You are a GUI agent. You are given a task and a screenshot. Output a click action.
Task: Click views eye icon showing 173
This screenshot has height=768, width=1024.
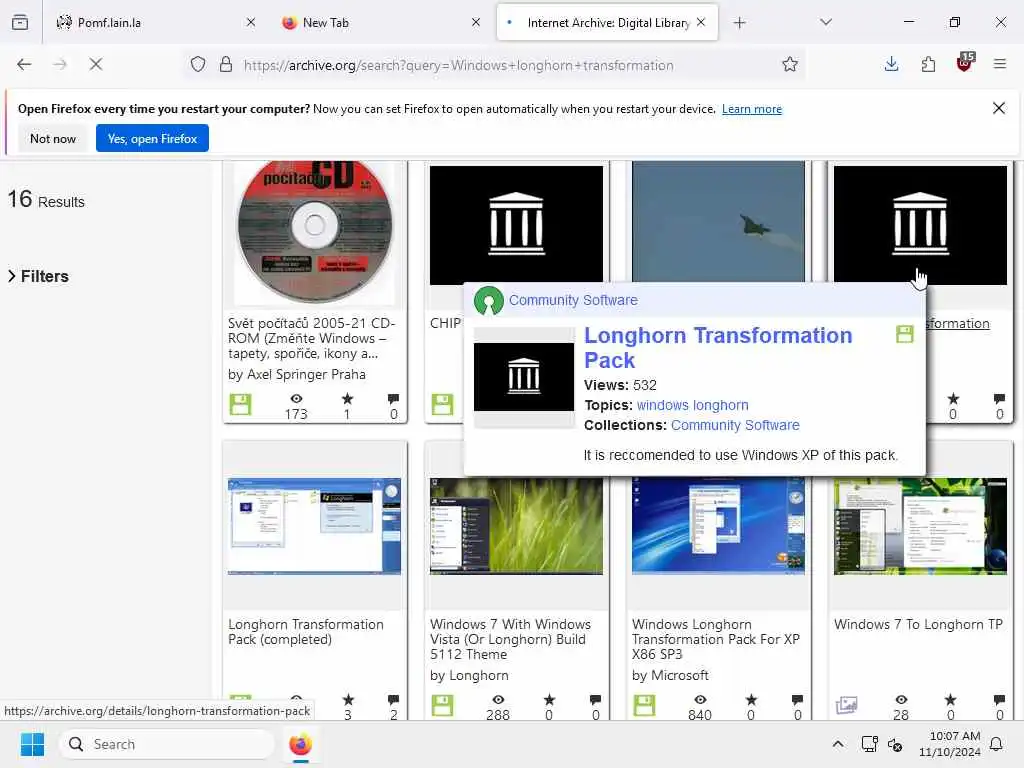coord(296,398)
